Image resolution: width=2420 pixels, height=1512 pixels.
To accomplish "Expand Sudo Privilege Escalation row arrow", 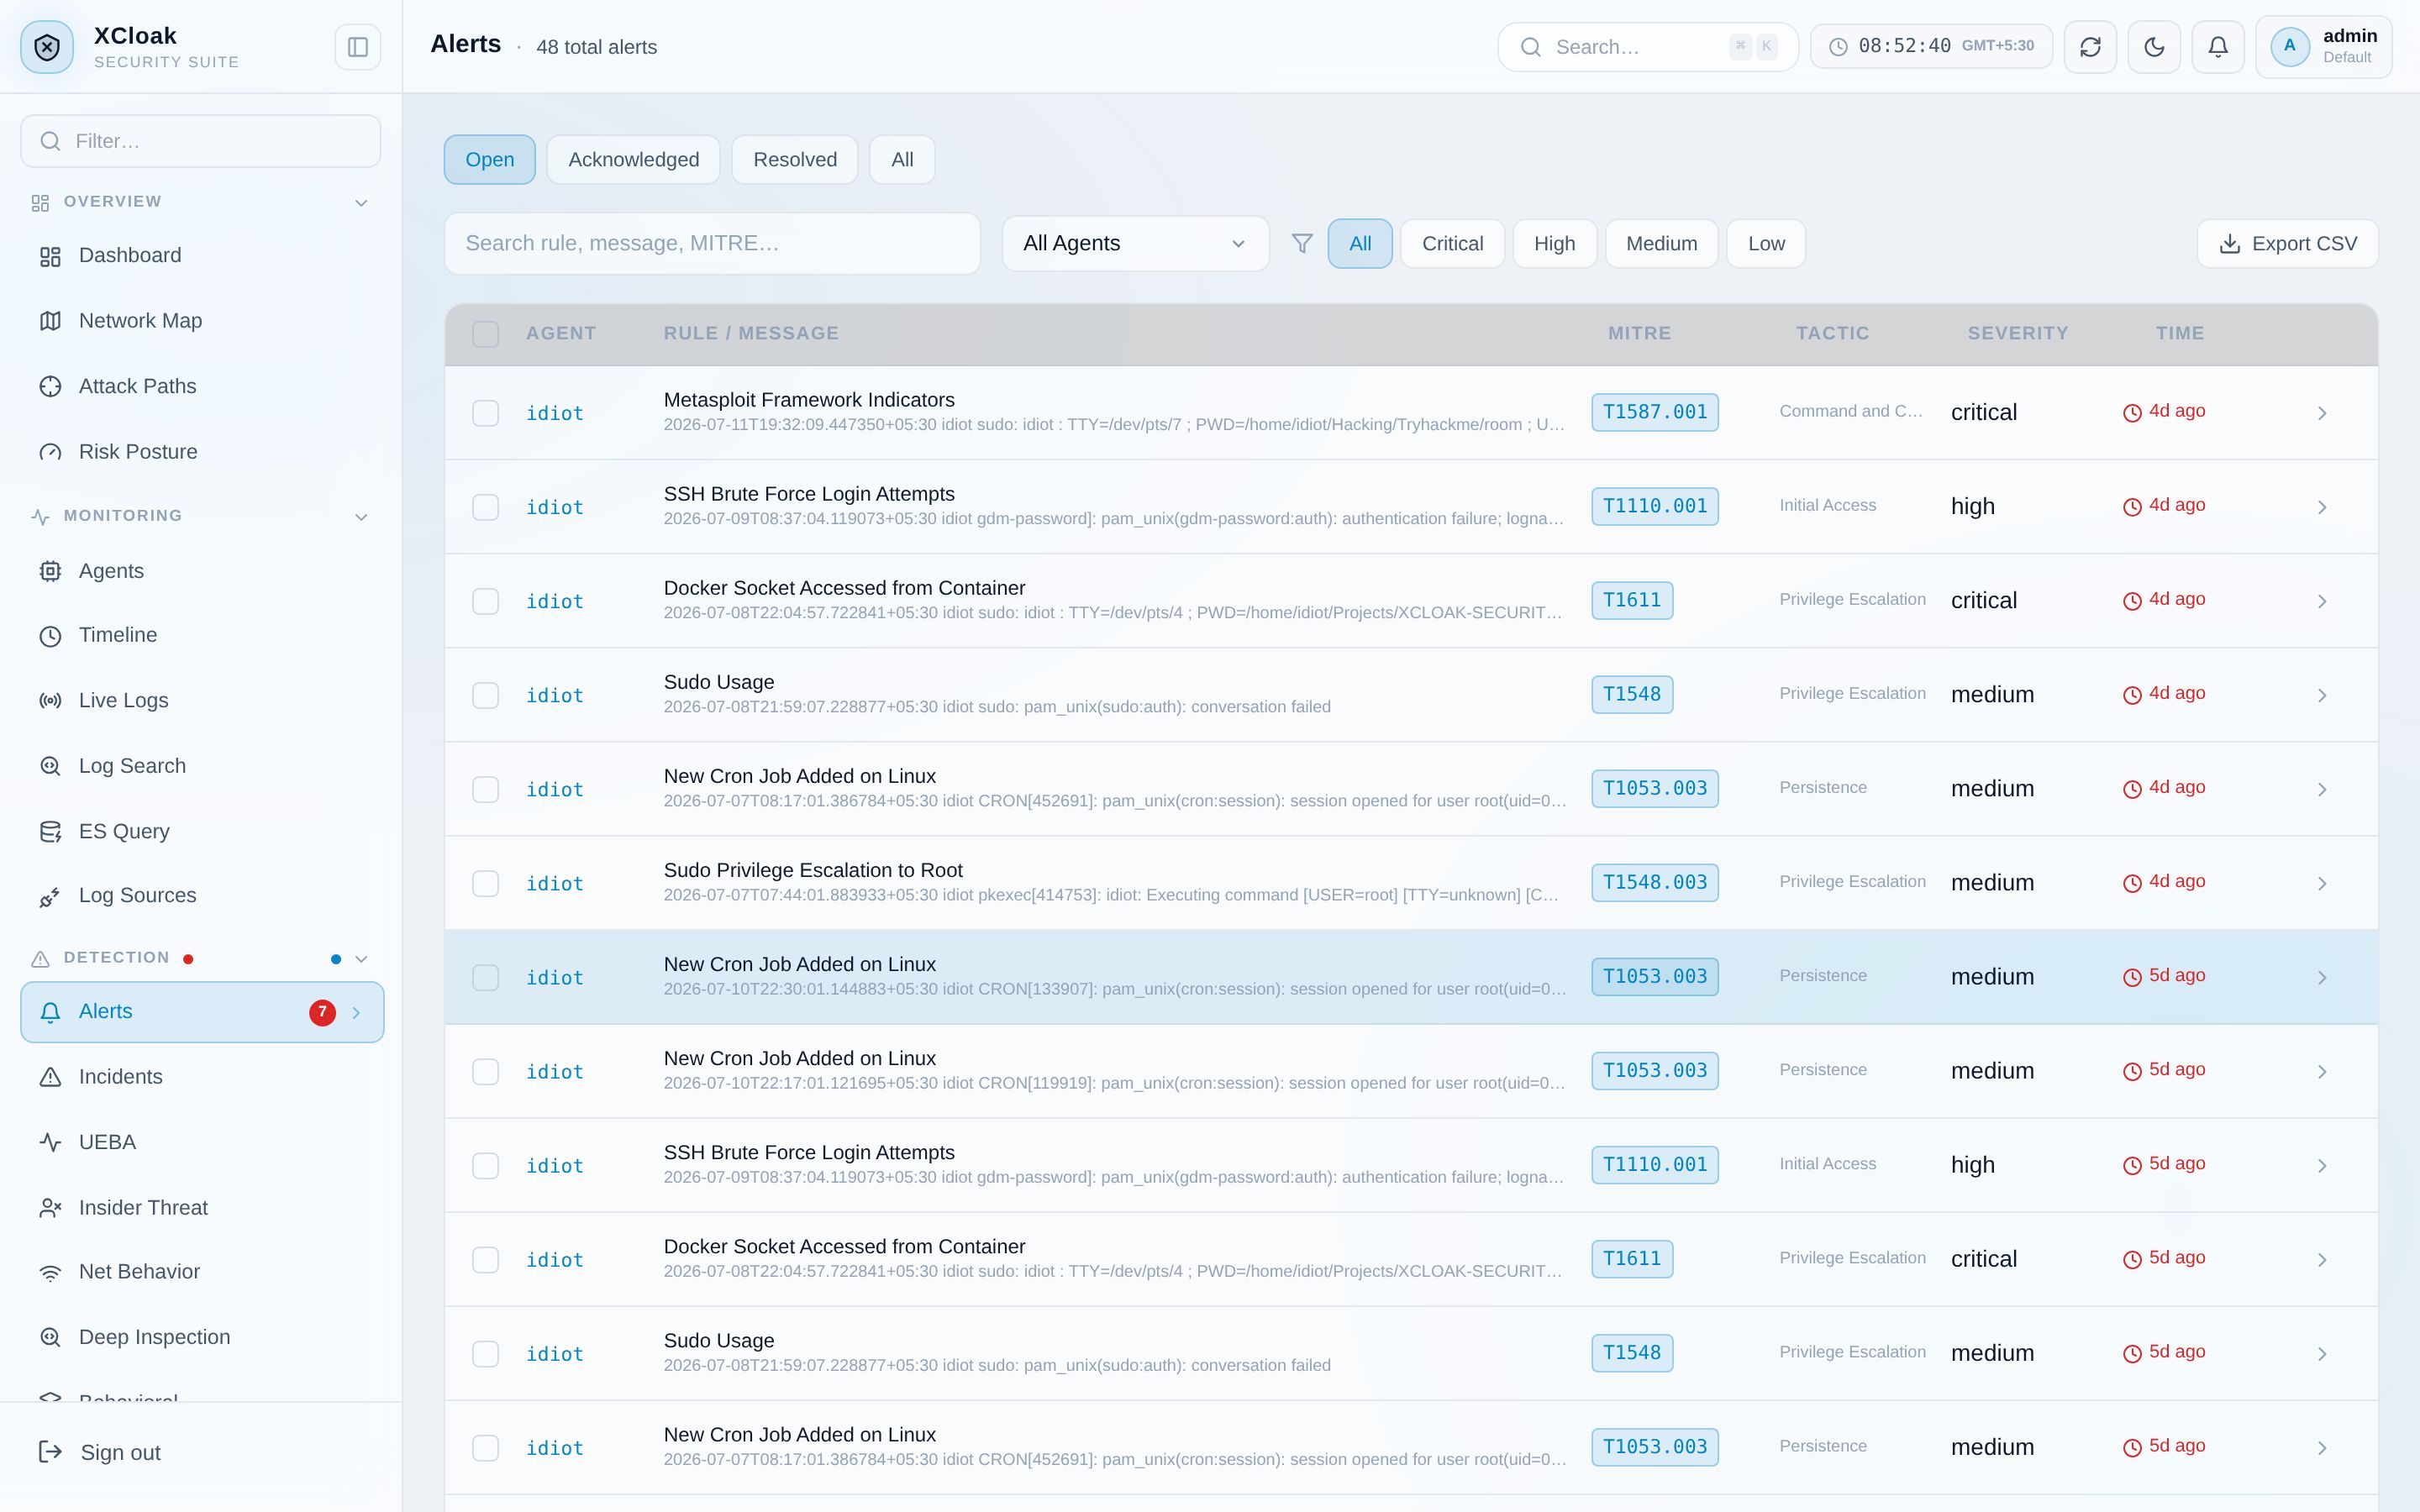I will point(2322,883).
